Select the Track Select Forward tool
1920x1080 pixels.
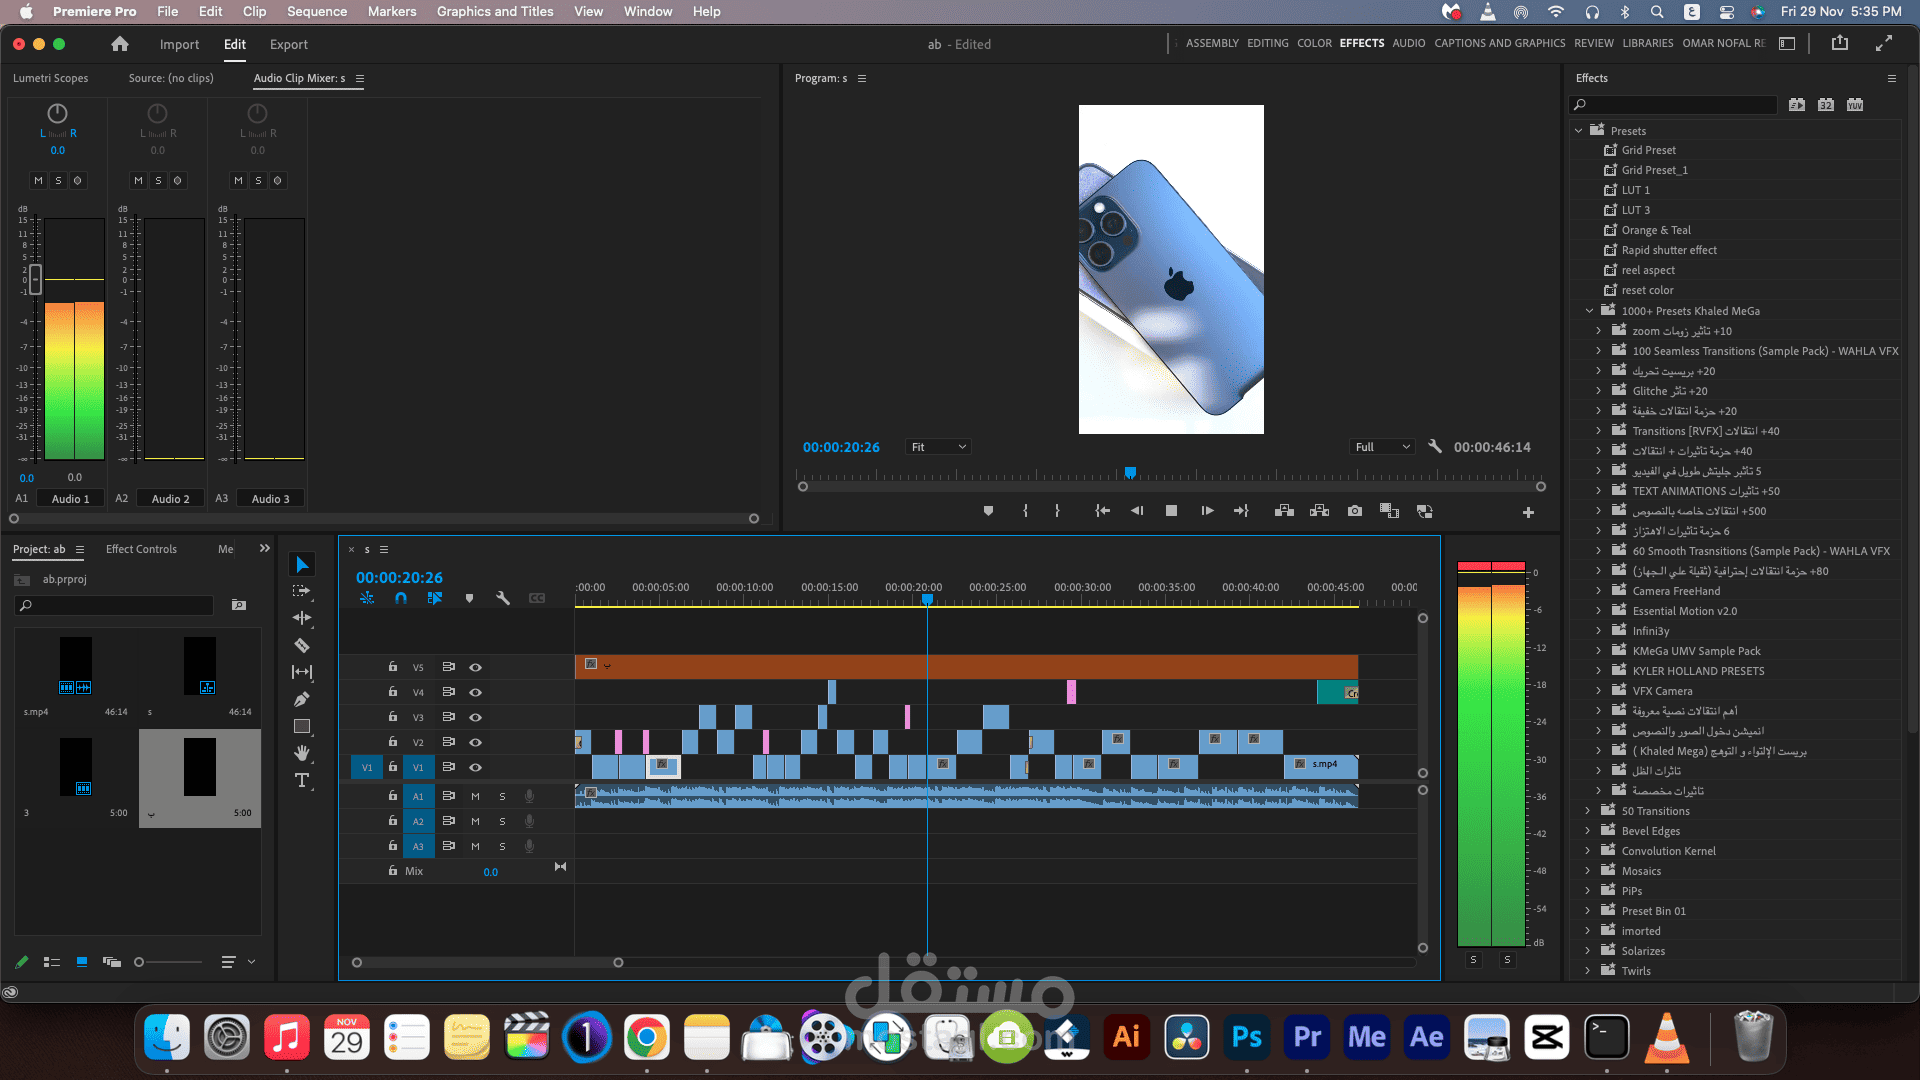[301, 591]
